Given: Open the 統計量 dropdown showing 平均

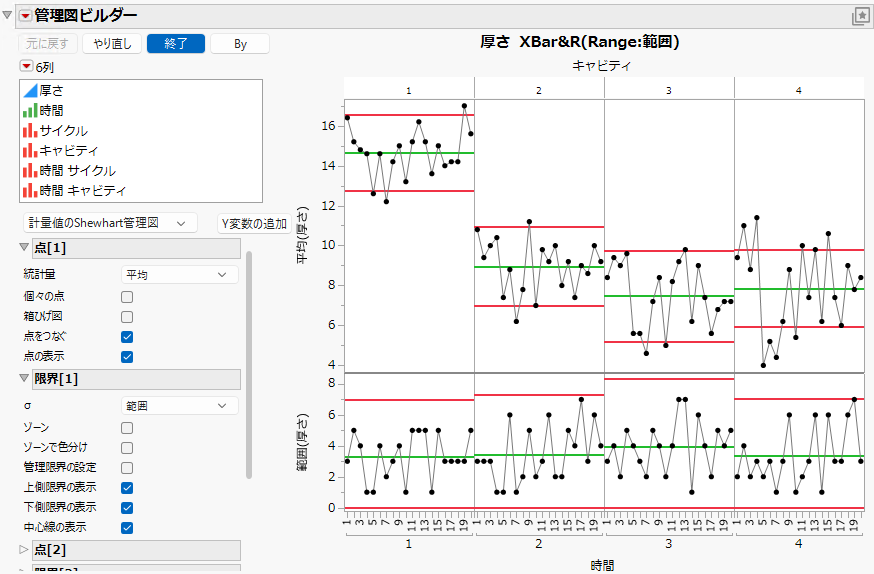Looking at the screenshot, I should pos(179,275).
